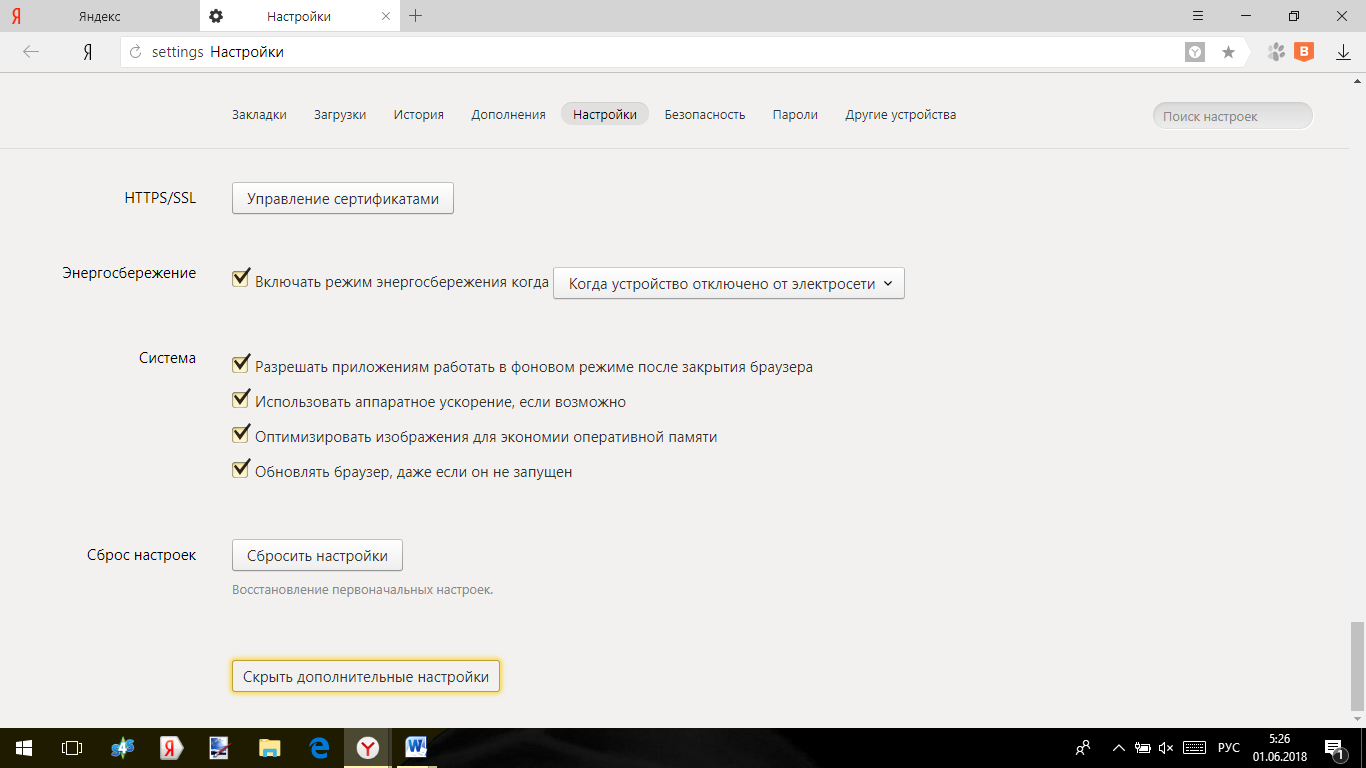Open the Yandex browser hamburger menu
The width and height of the screenshot is (1366, 768).
click(1198, 16)
